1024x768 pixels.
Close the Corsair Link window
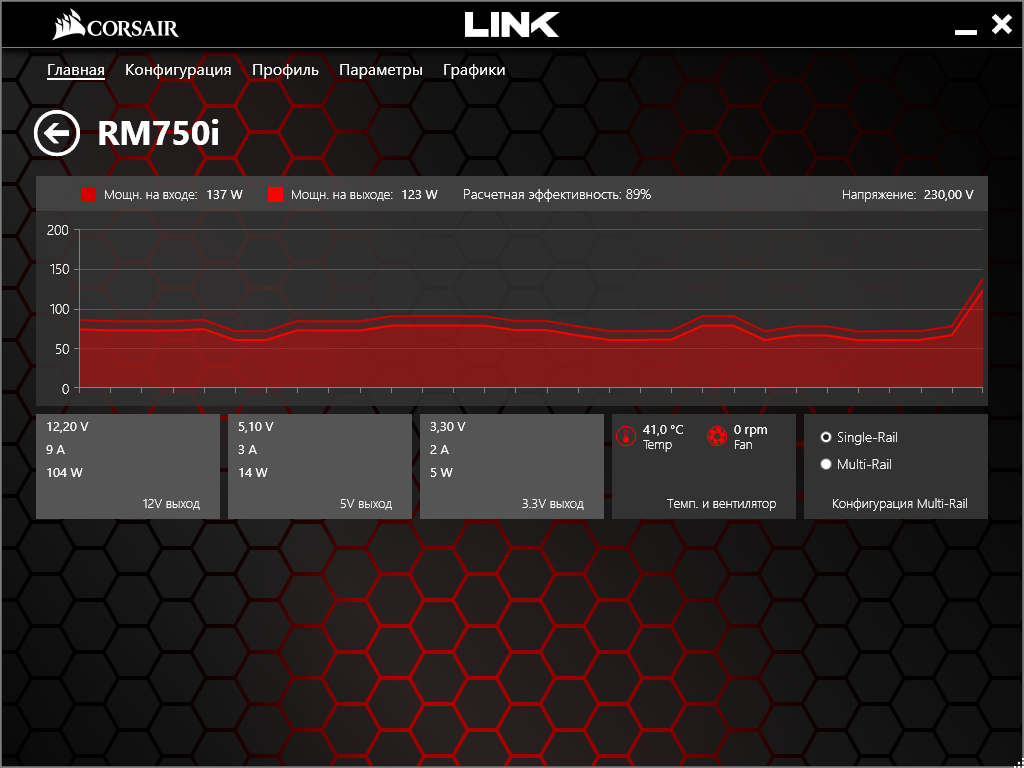coord(1001,25)
